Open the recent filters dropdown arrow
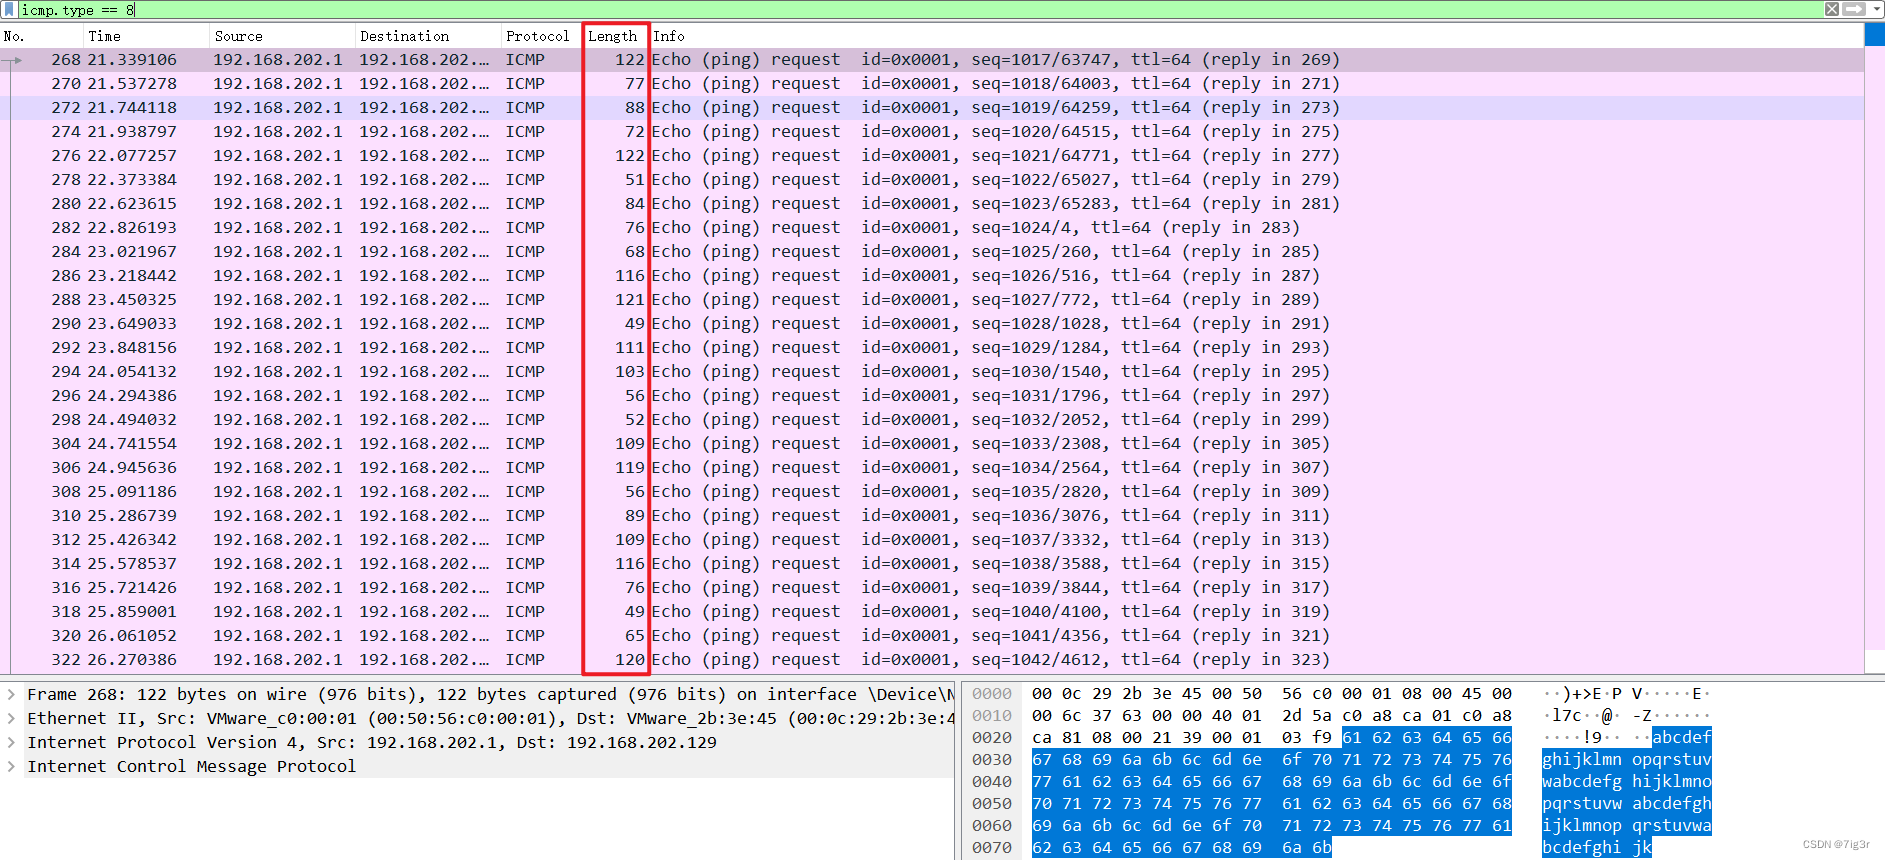 click(x=1876, y=9)
